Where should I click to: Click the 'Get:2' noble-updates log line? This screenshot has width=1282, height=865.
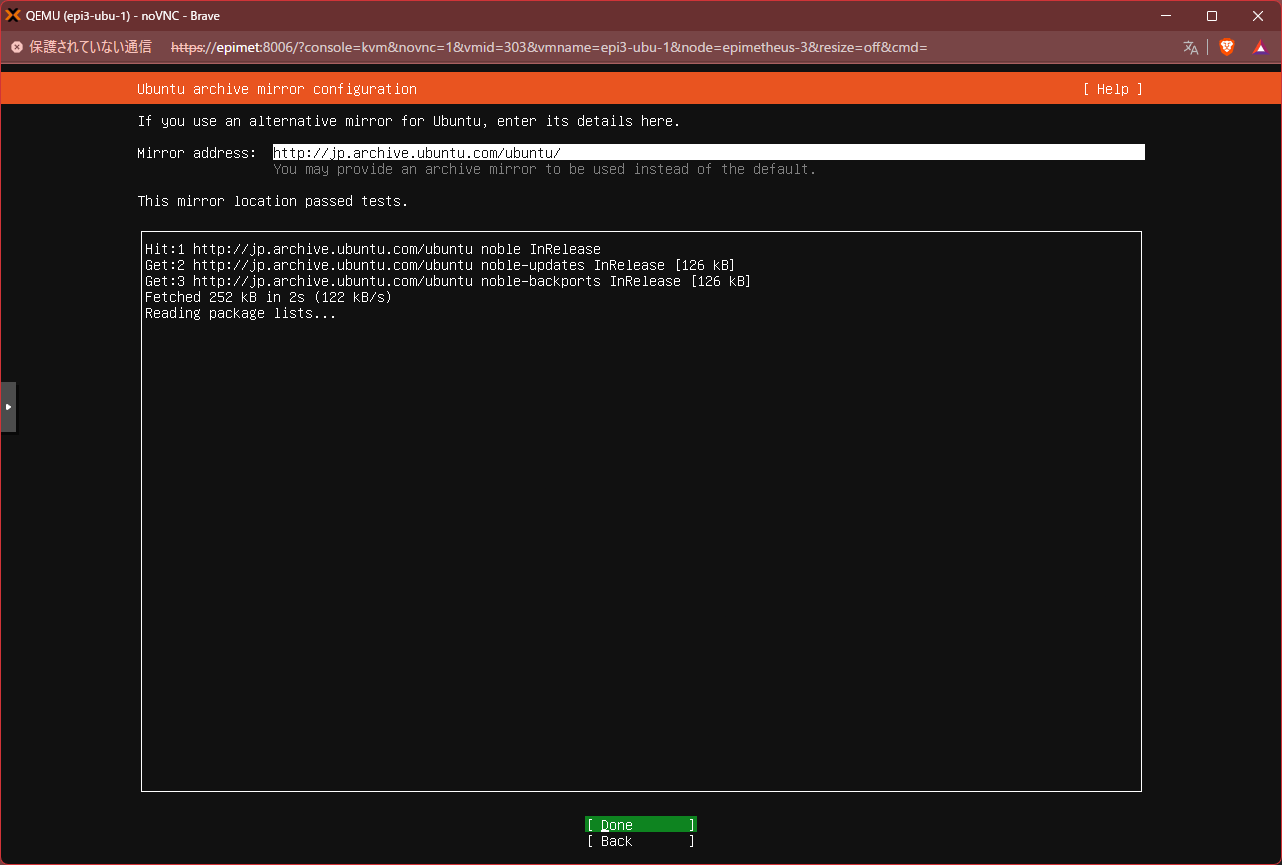(x=440, y=265)
